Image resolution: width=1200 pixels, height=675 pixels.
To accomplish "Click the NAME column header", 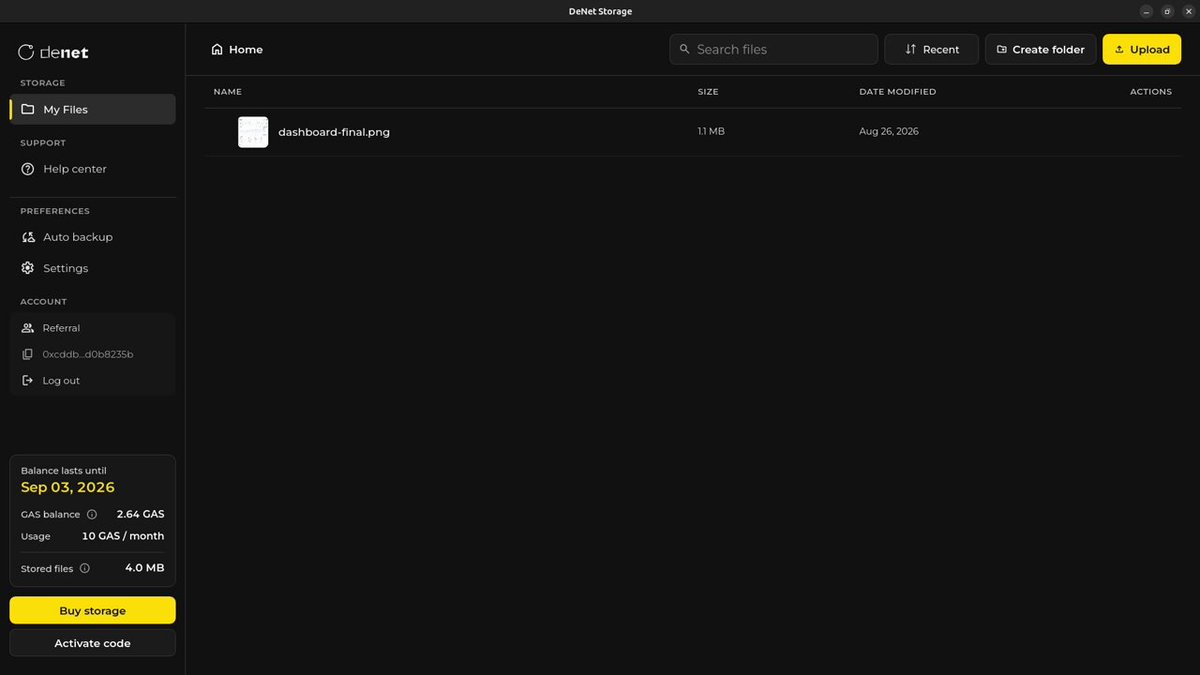I will [x=228, y=92].
